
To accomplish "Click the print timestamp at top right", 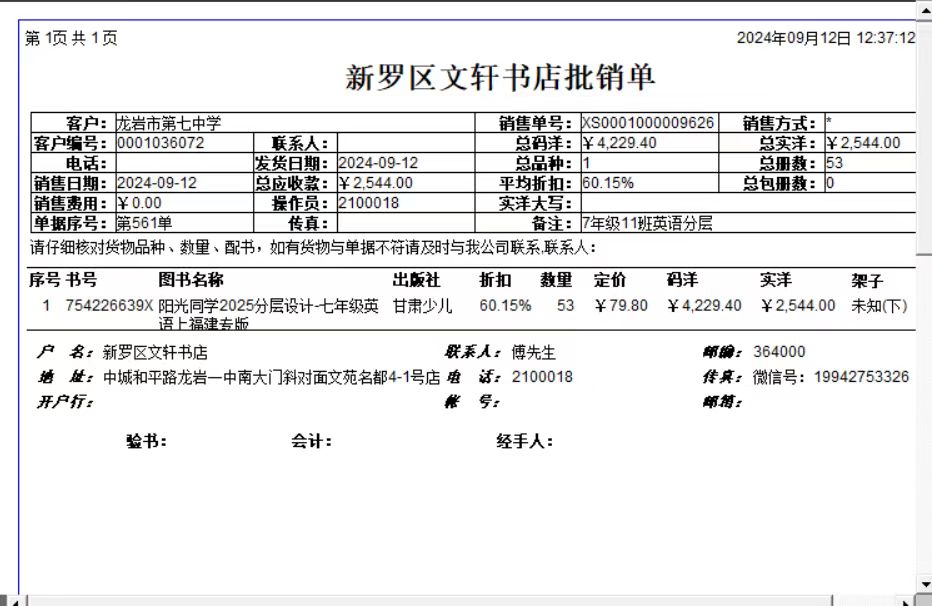I will tap(826, 38).
